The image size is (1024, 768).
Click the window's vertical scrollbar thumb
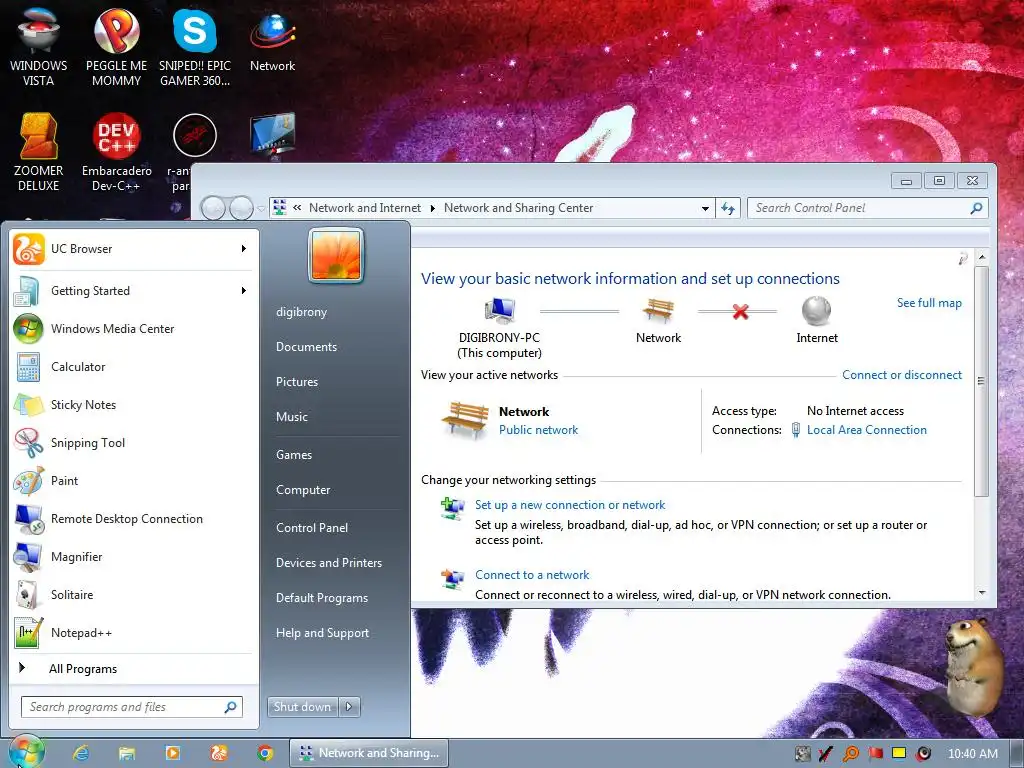click(x=981, y=381)
